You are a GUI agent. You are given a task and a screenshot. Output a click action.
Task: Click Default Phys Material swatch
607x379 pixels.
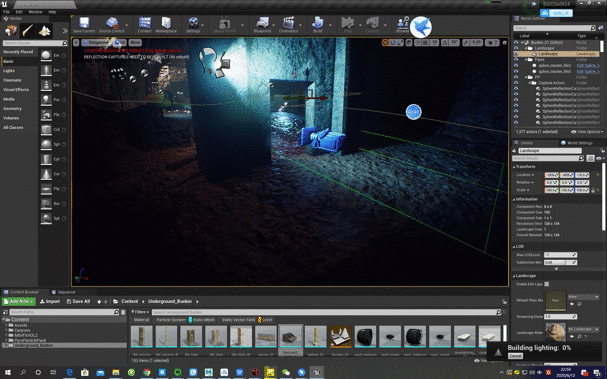[x=556, y=300]
